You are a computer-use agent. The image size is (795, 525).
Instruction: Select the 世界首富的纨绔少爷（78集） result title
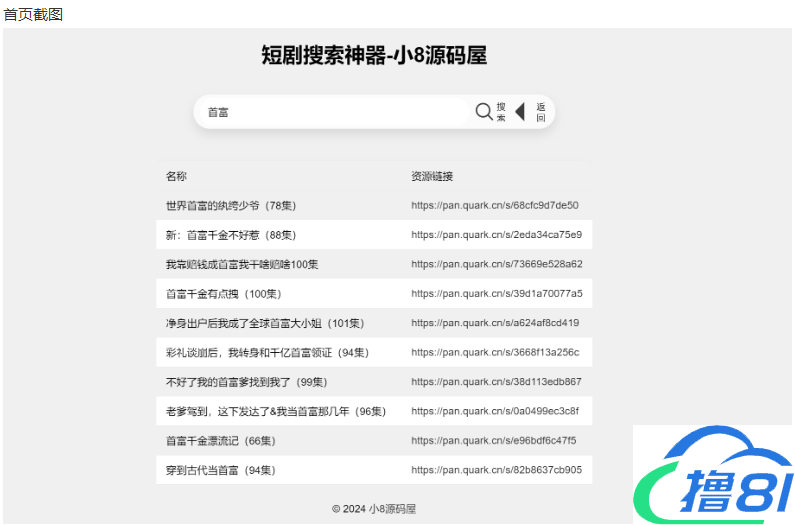coord(231,206)
